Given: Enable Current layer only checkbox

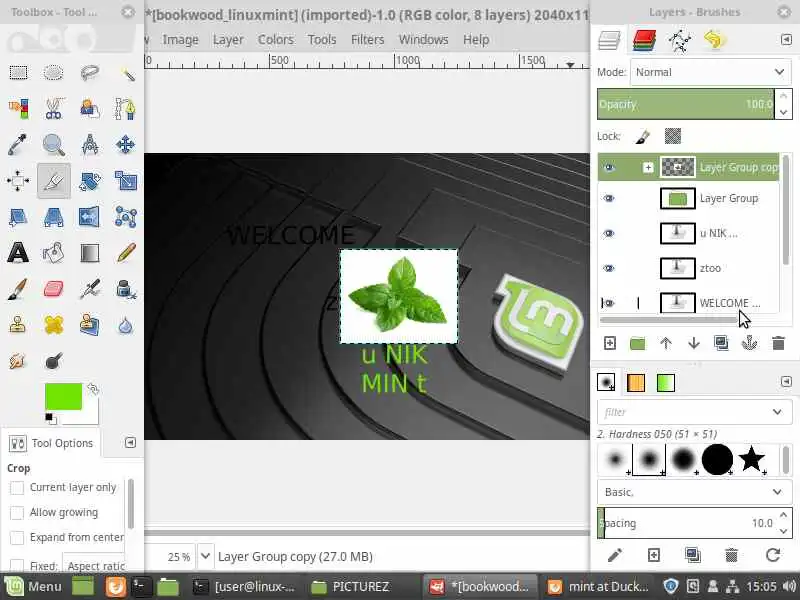Looking at the screenshot, I should coord(17,488).
